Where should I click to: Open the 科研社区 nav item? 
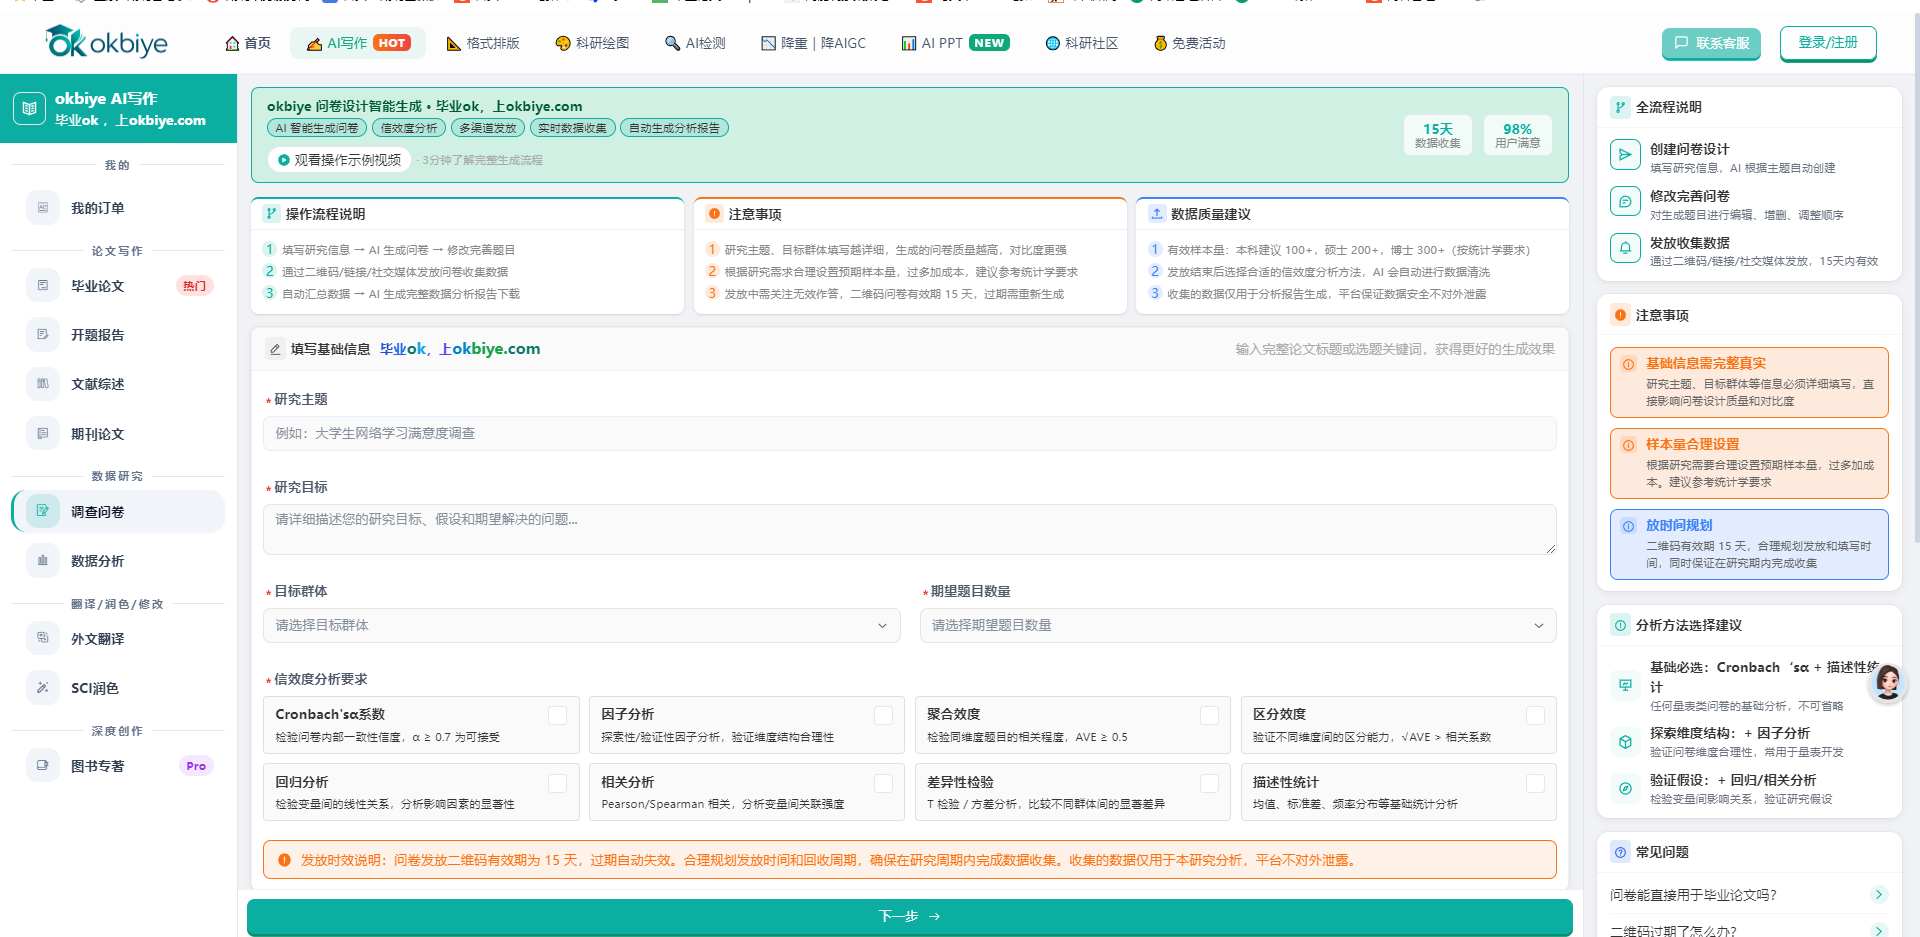[x=1081, y=43]
